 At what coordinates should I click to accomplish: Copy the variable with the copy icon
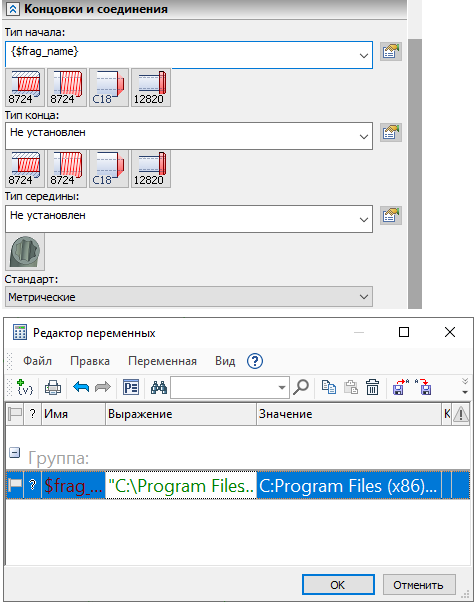(x=329, y=387)
